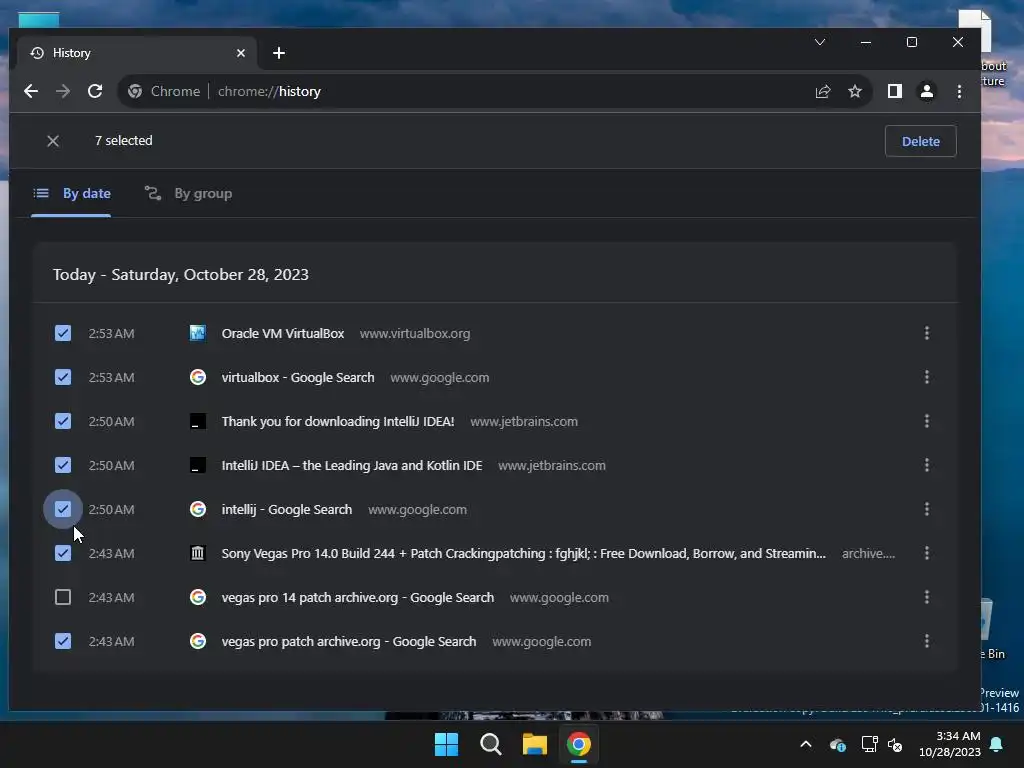The height and width of the screenshot is (768, 1024).
Task: Click the muted volume tray icon
Action: pyautogui.click(x=895, y=744)
